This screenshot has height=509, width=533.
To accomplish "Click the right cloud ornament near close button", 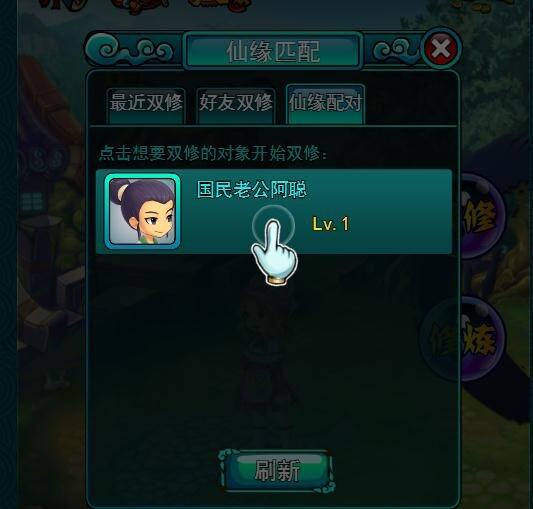I will (396, 51).
